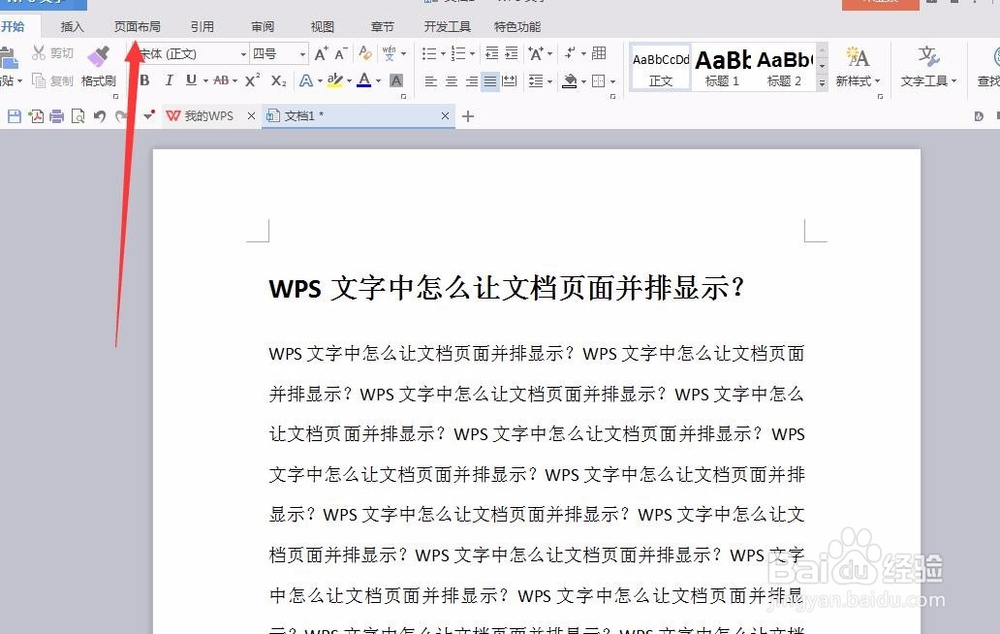Viewport: 1000px width, 634px height.
Task: Switch to the 插入 ribbon tab
Action: coord(72,27)
